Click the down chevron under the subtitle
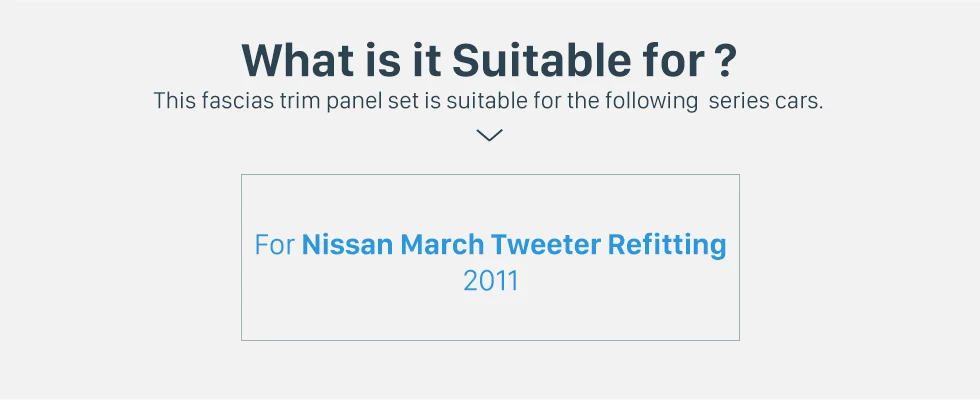 (489, 135)
